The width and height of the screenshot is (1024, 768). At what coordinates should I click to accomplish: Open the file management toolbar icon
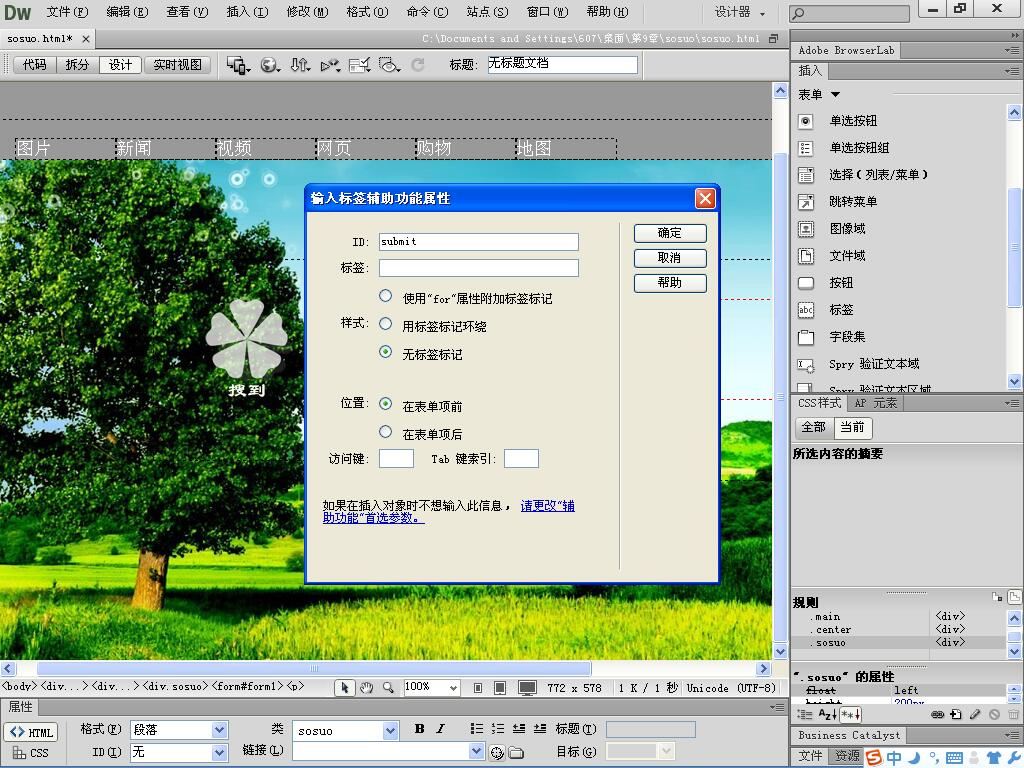[x=300, y=65]
